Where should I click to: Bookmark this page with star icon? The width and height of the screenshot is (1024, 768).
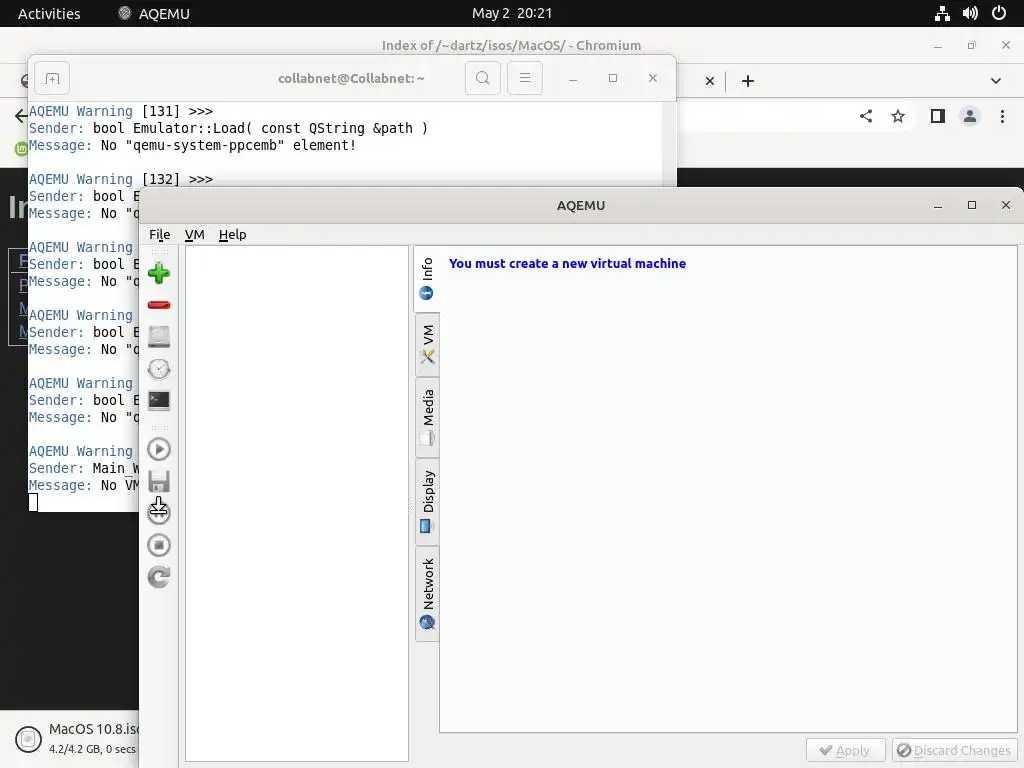coord(898,116)
